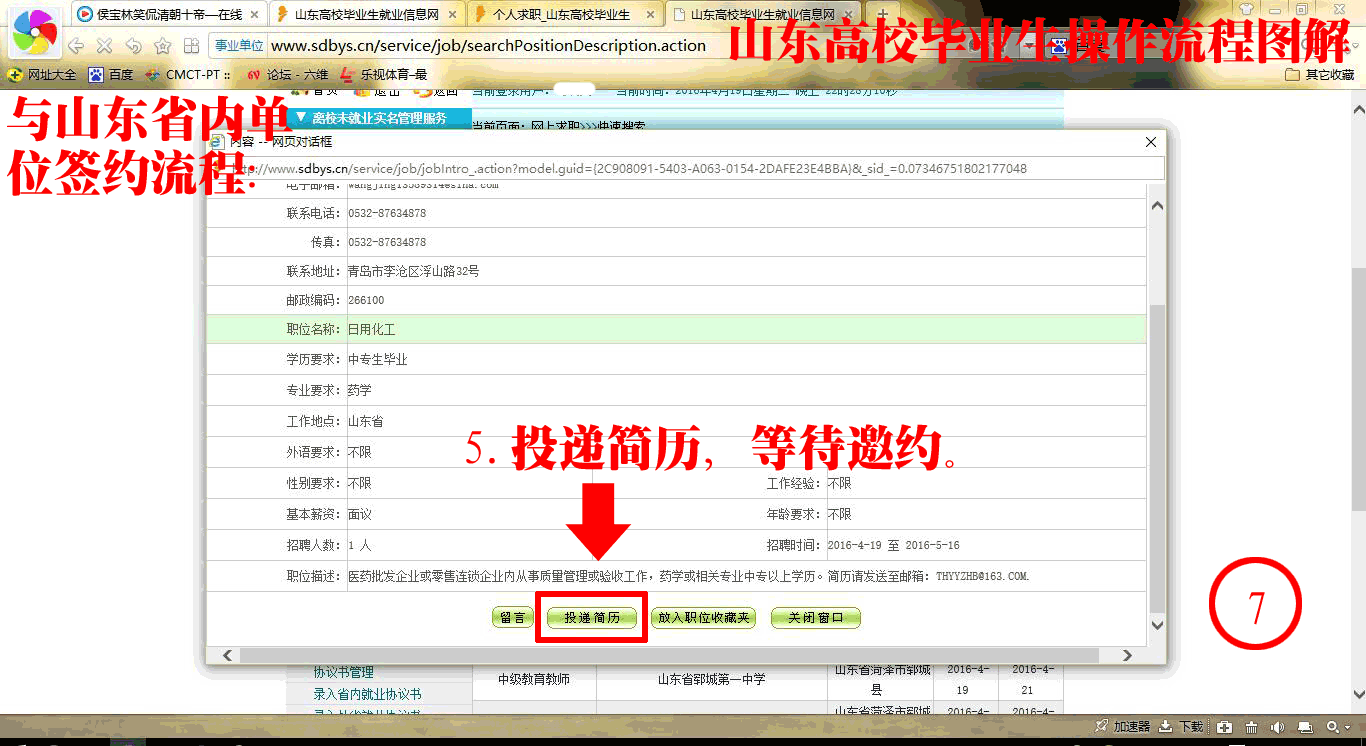Switch to the second tab 山东高校毕业生就业信息网
The height and width of the screenshot is (746, 1366).
(368, 14)
